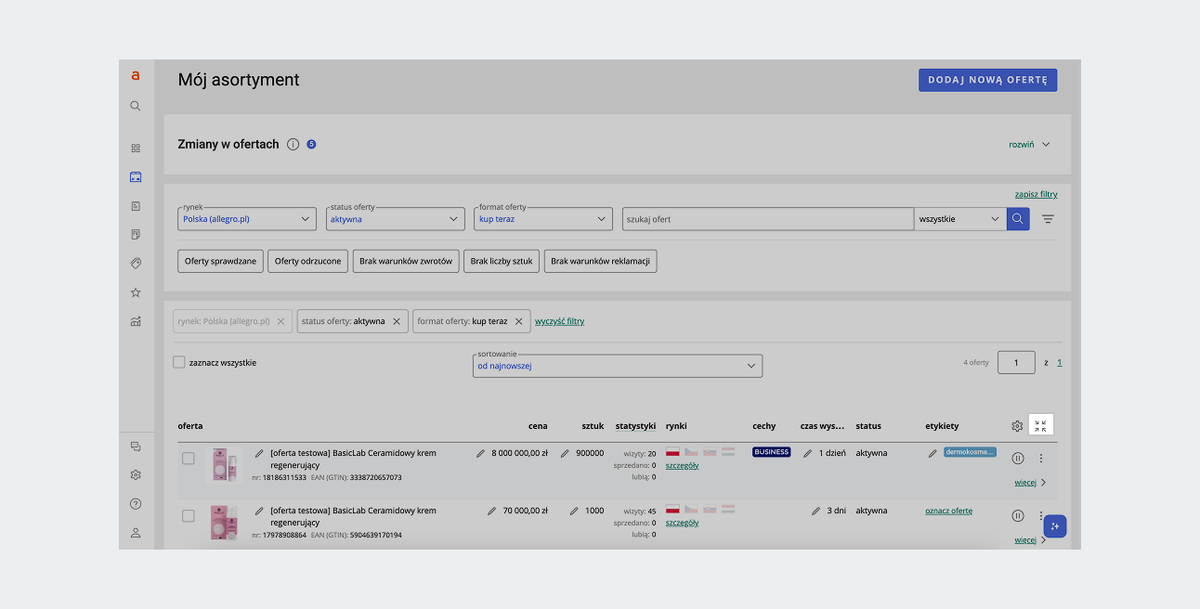Click the collapse view icon in table header
This screenshot has width=1200, height=609.
pyautogui.click(x=1041, y=426)
